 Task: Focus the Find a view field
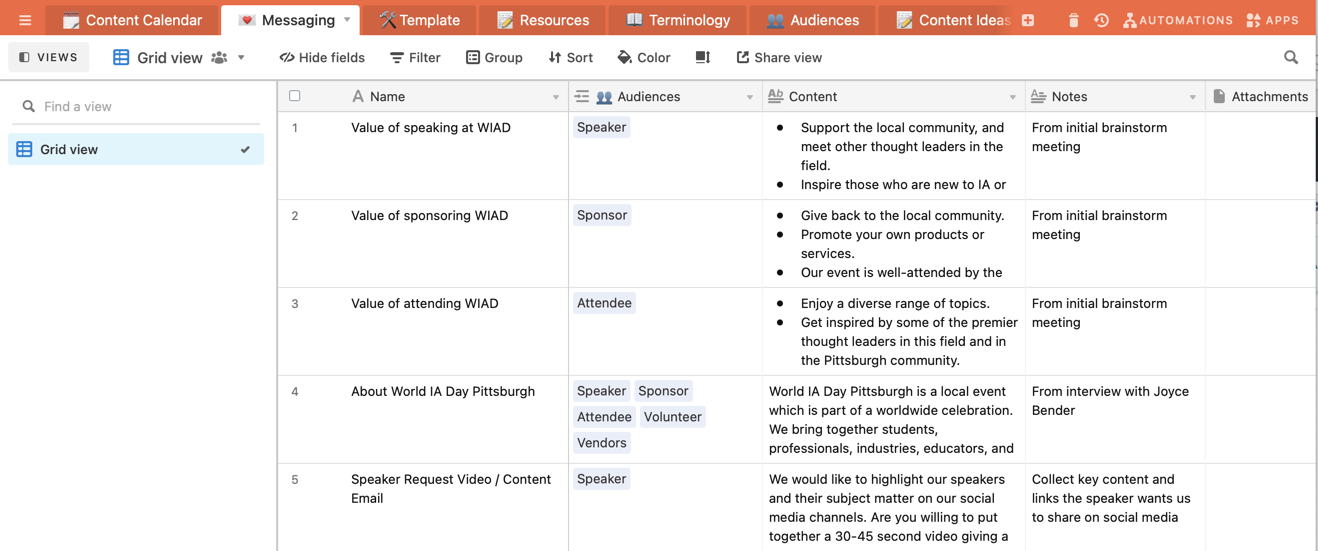136,106
